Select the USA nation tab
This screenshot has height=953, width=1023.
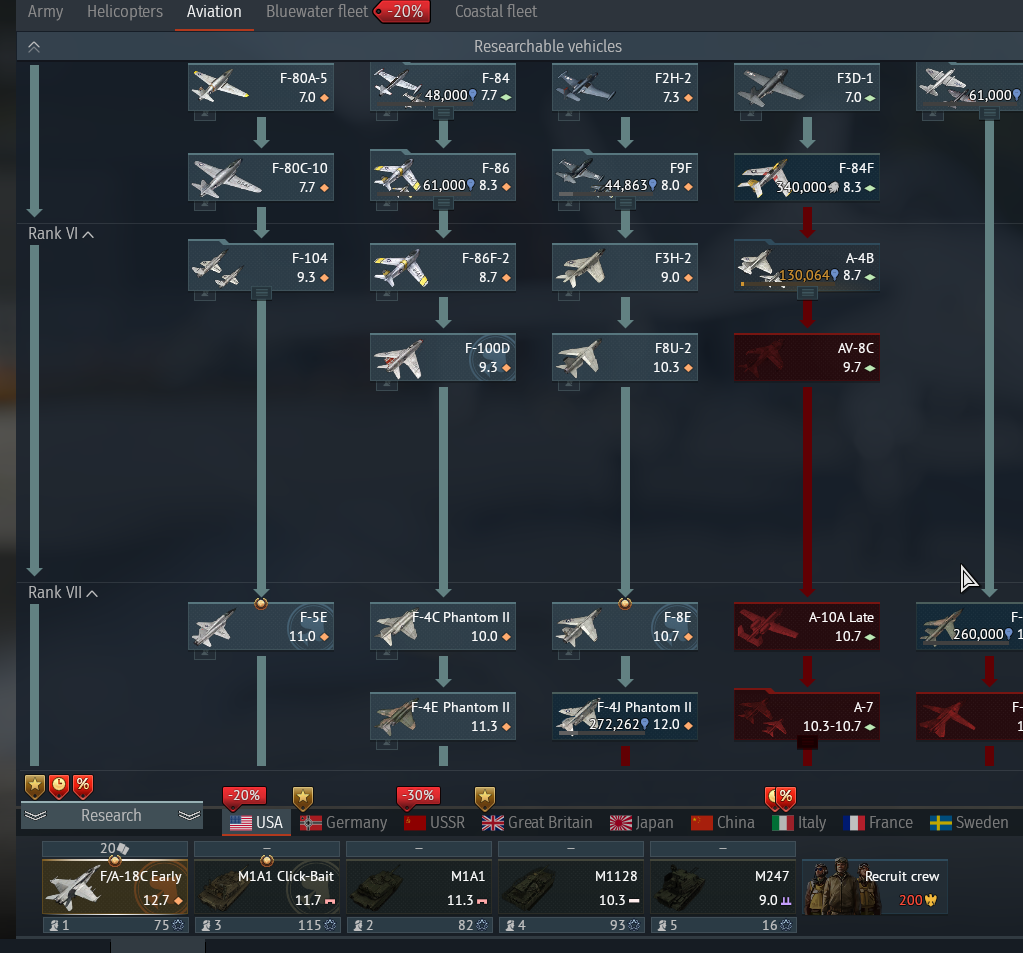point(256,823)
